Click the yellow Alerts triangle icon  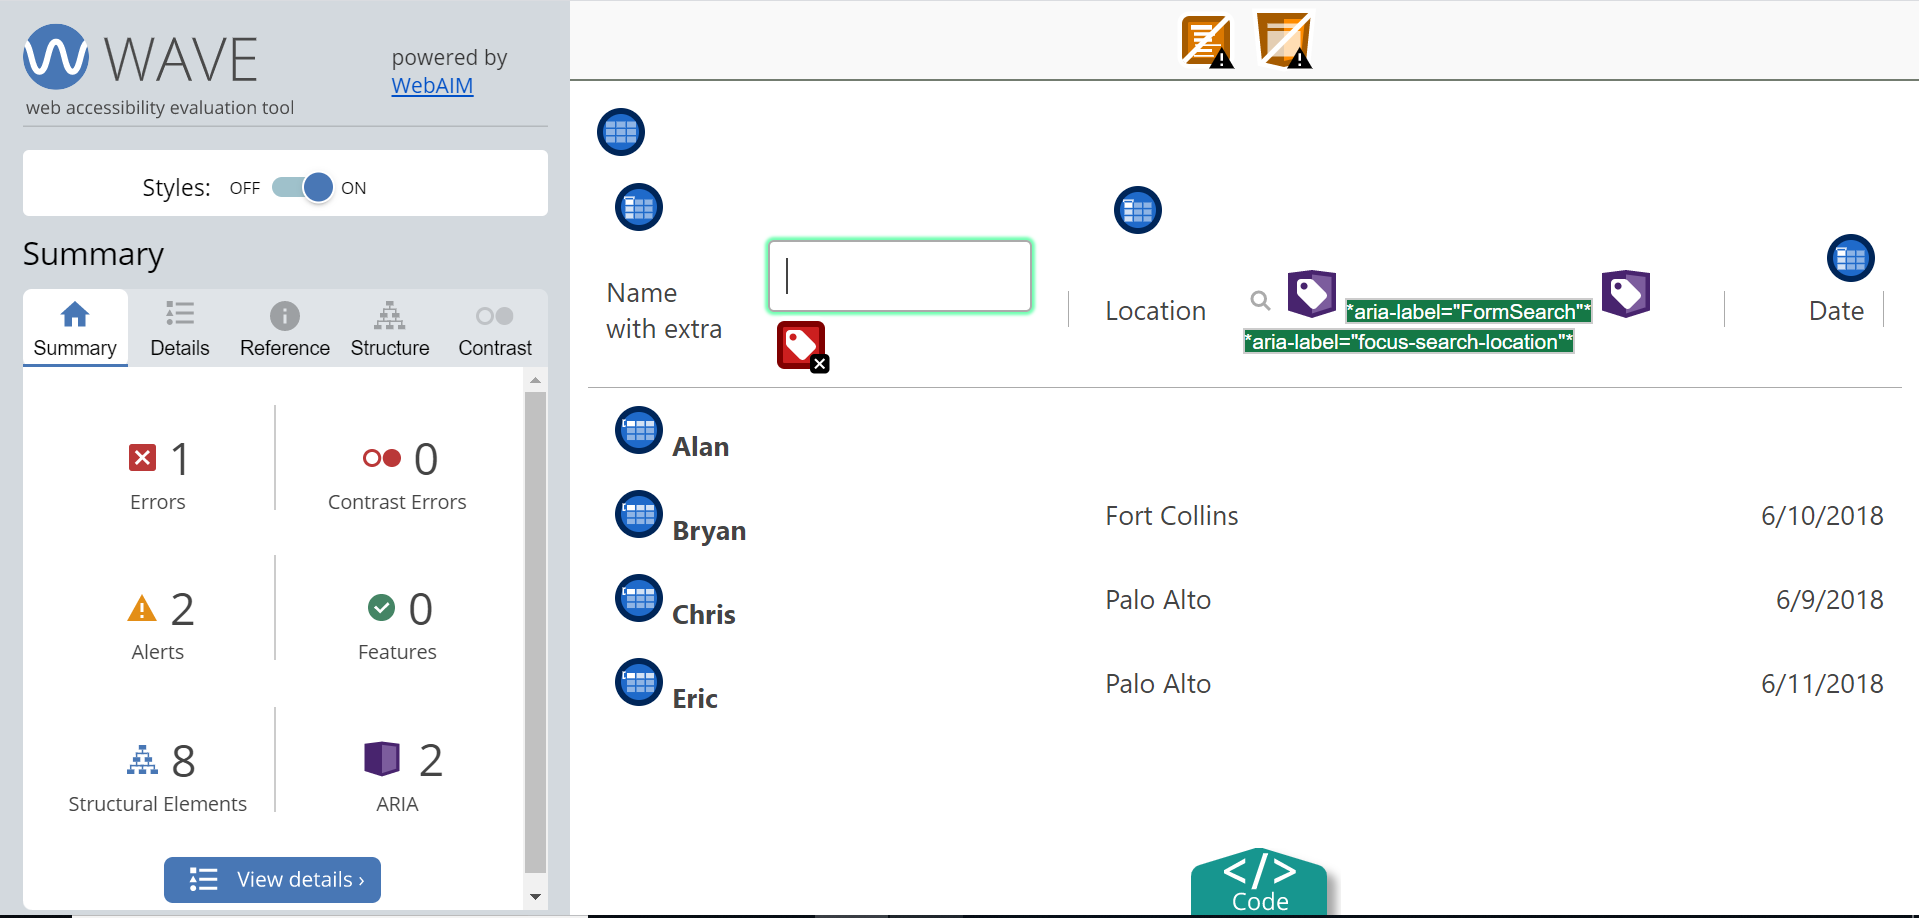141,608
